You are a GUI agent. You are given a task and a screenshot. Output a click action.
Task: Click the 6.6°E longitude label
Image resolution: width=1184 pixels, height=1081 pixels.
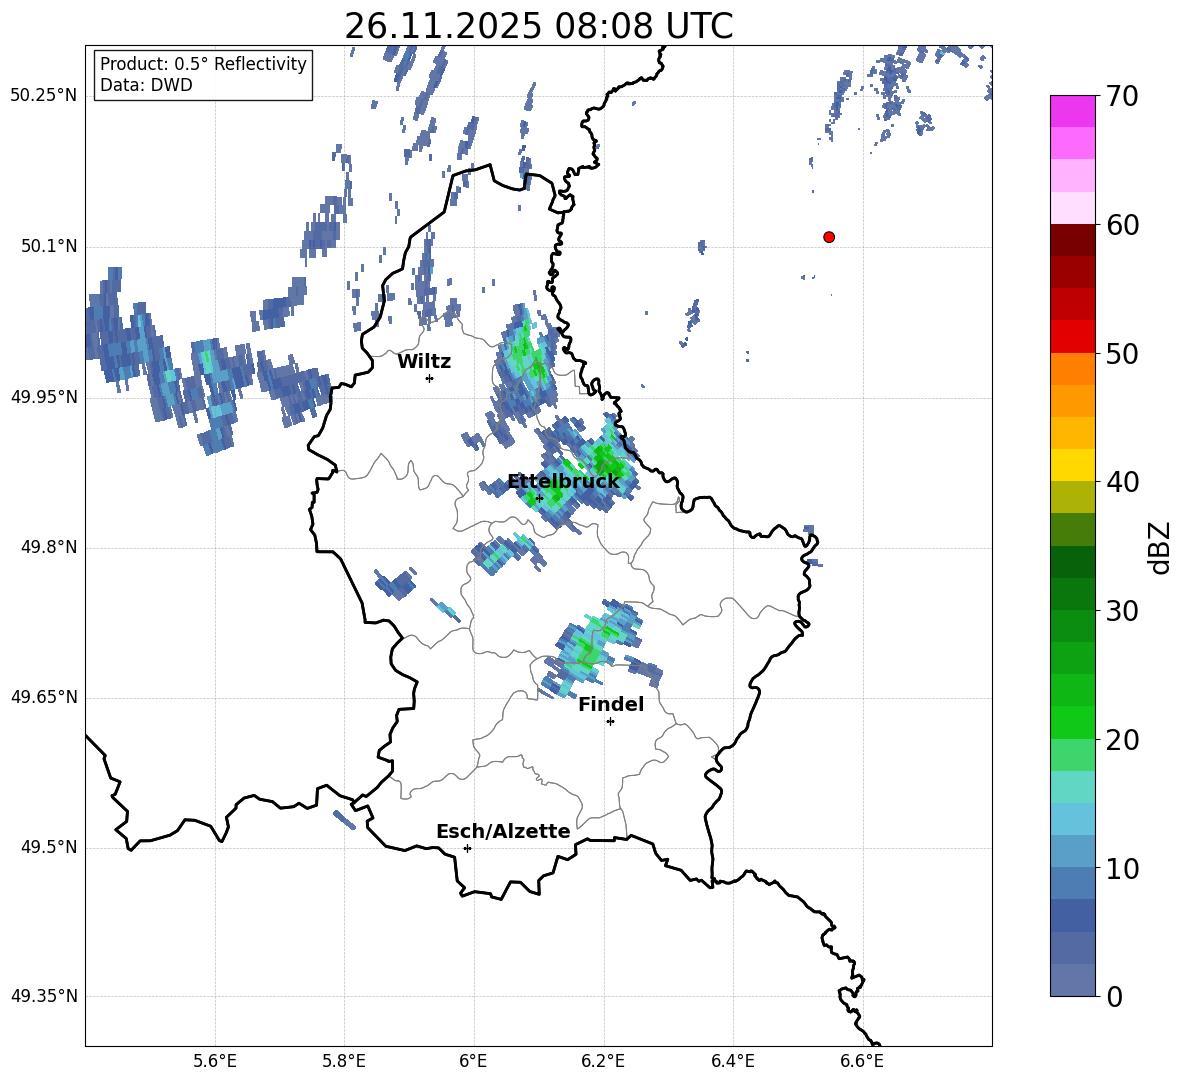[862, 1061]
